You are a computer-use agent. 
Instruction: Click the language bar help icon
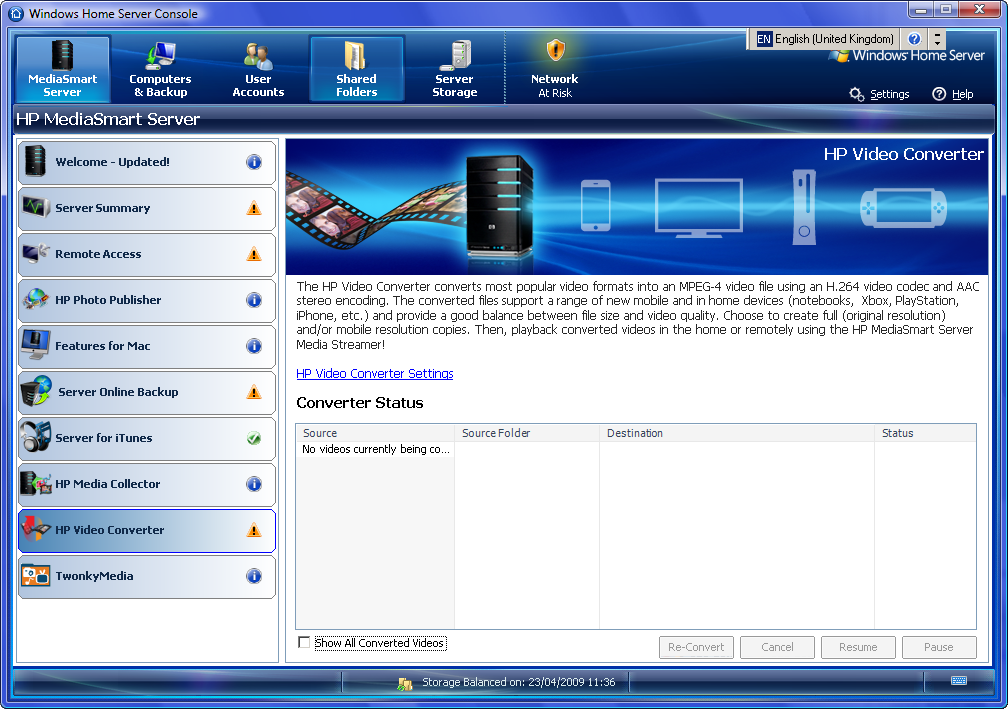[x=914, y=39]
